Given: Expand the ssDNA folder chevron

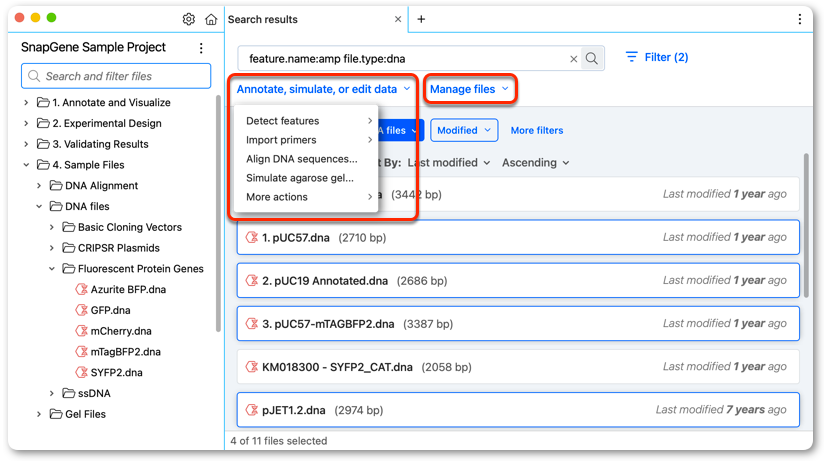Looking at the screenshot, I should point(52,393).
